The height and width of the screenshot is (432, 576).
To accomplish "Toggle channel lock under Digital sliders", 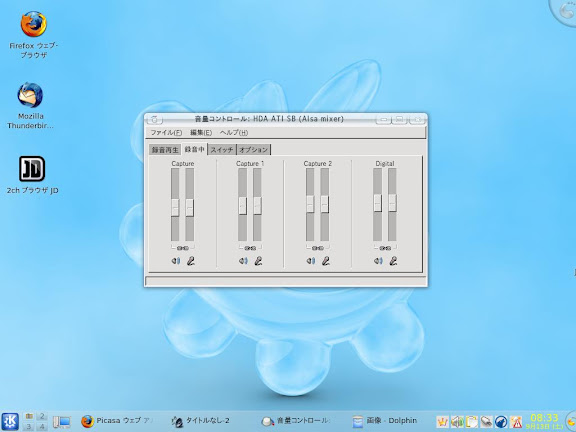I will point(385,248).
